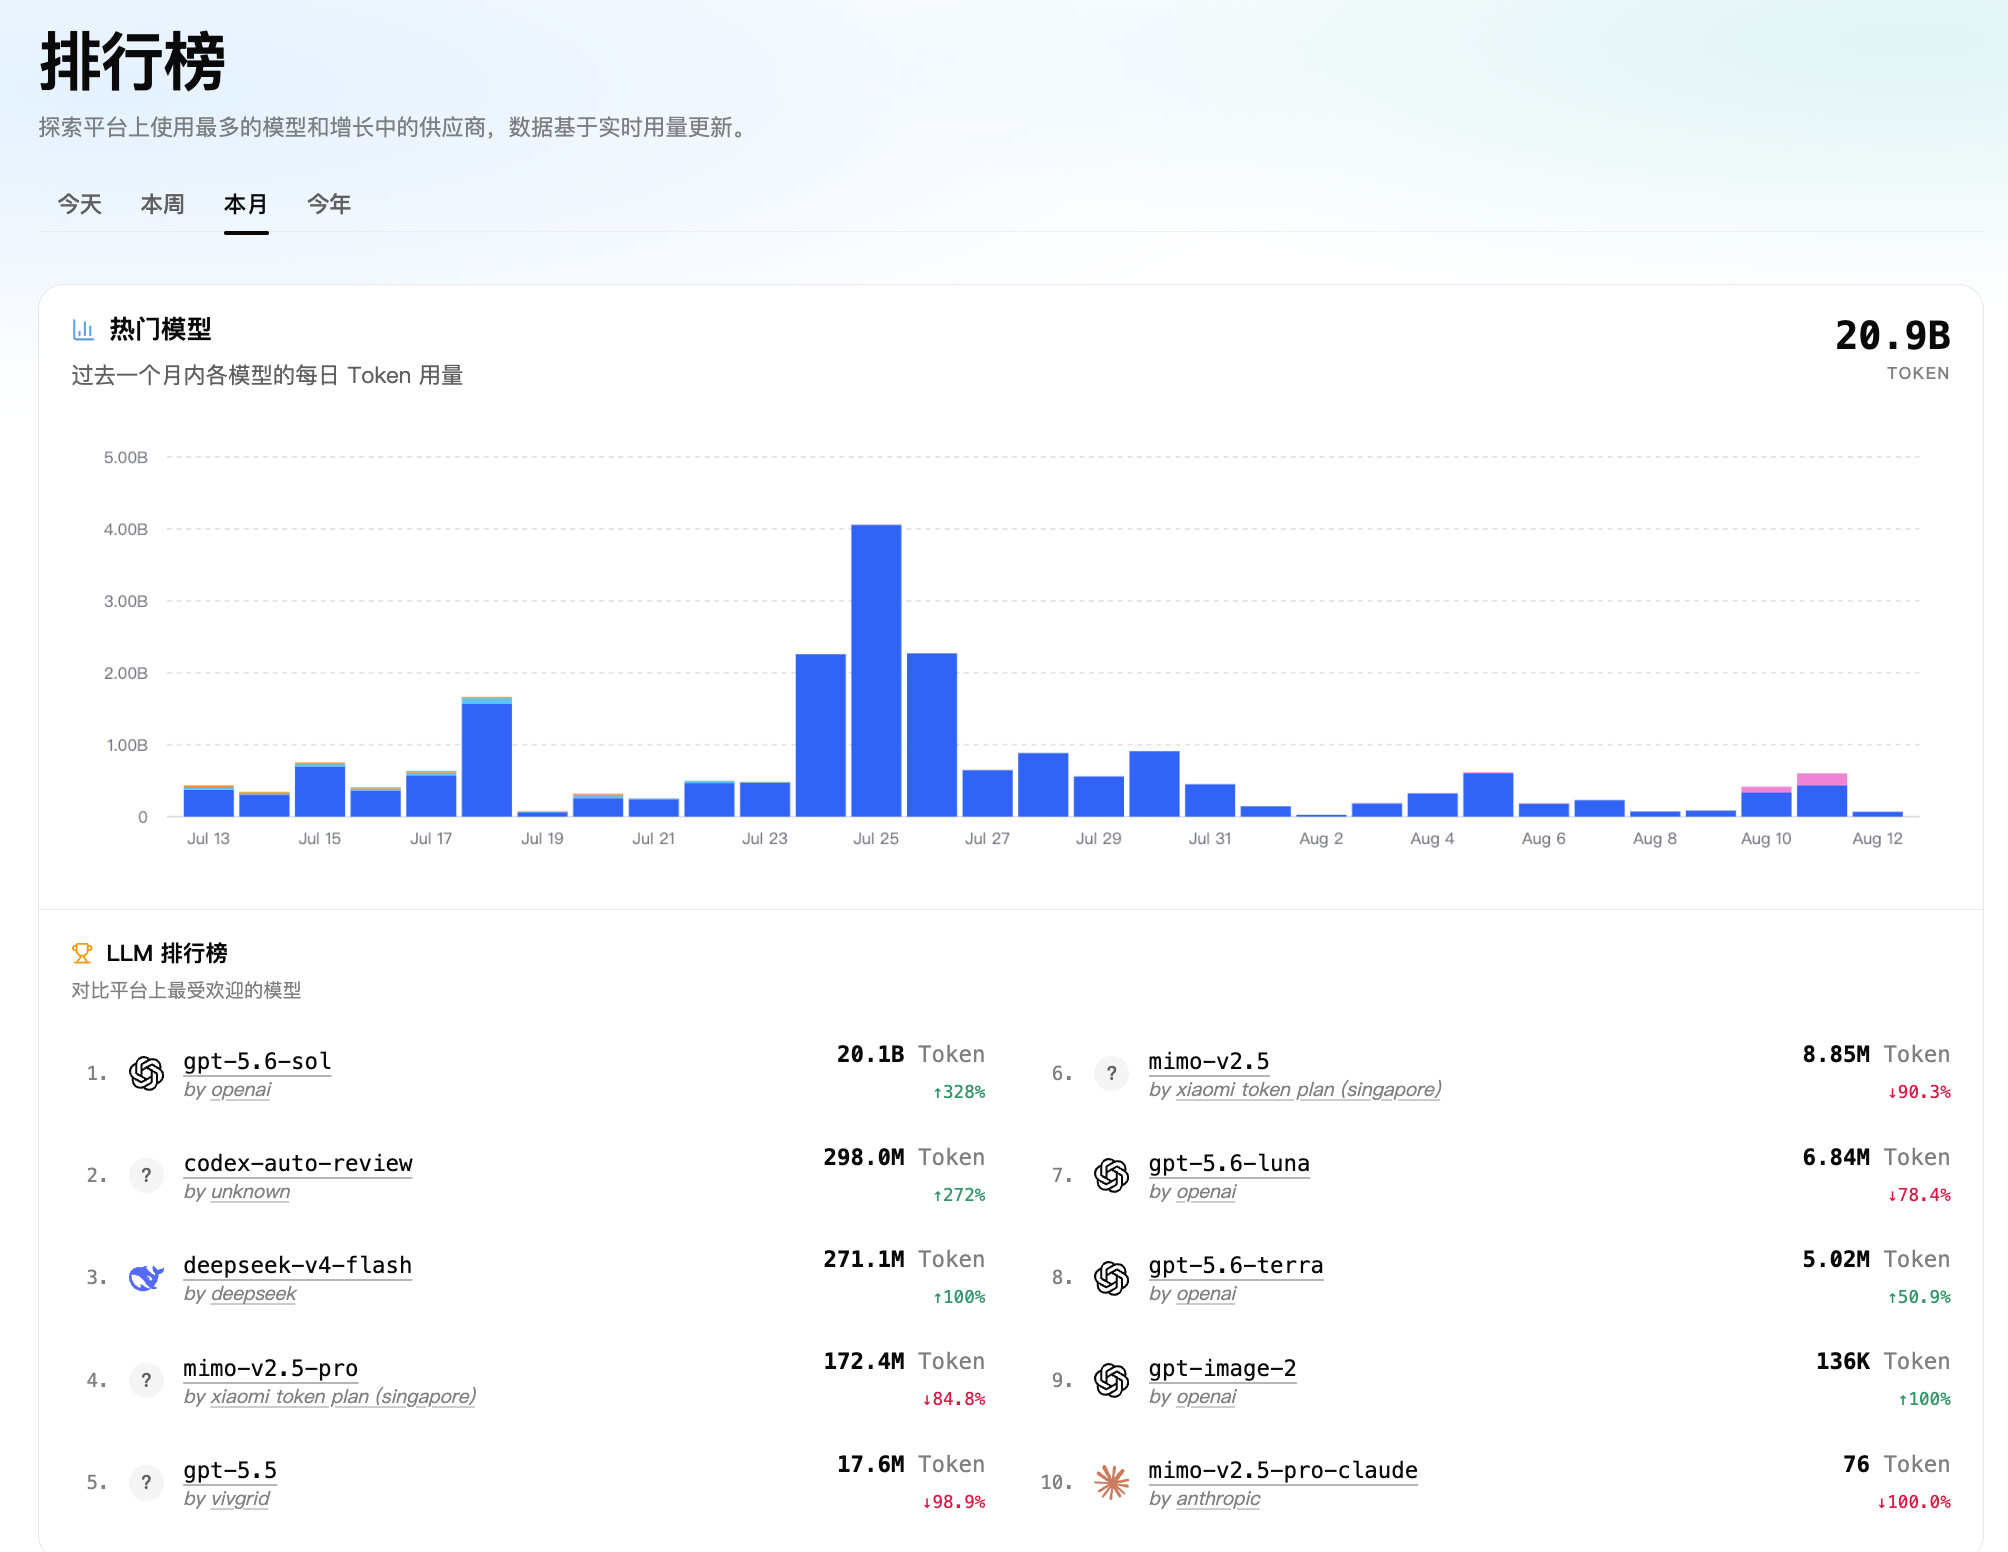2008x1552 pixels.
Task: Click the question mark icon beside codex-auto-review
Action: 146,1175
